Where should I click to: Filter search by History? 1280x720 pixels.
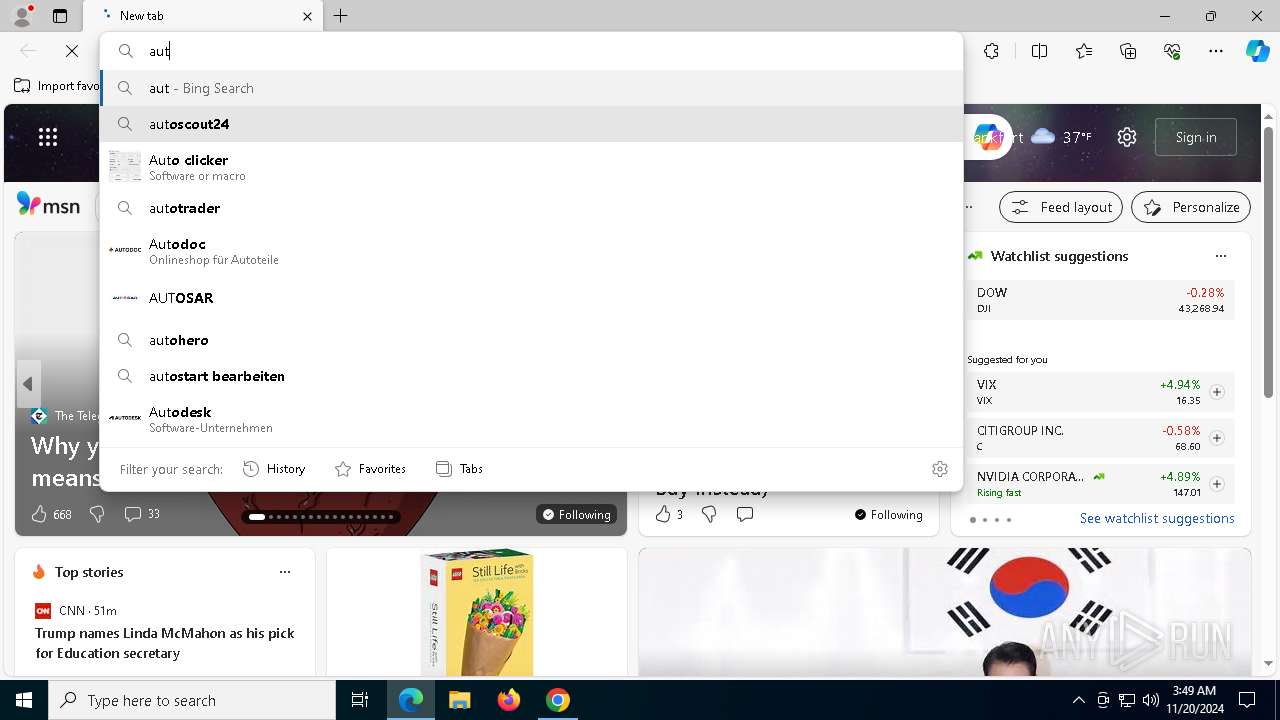(x=274, y=468)
